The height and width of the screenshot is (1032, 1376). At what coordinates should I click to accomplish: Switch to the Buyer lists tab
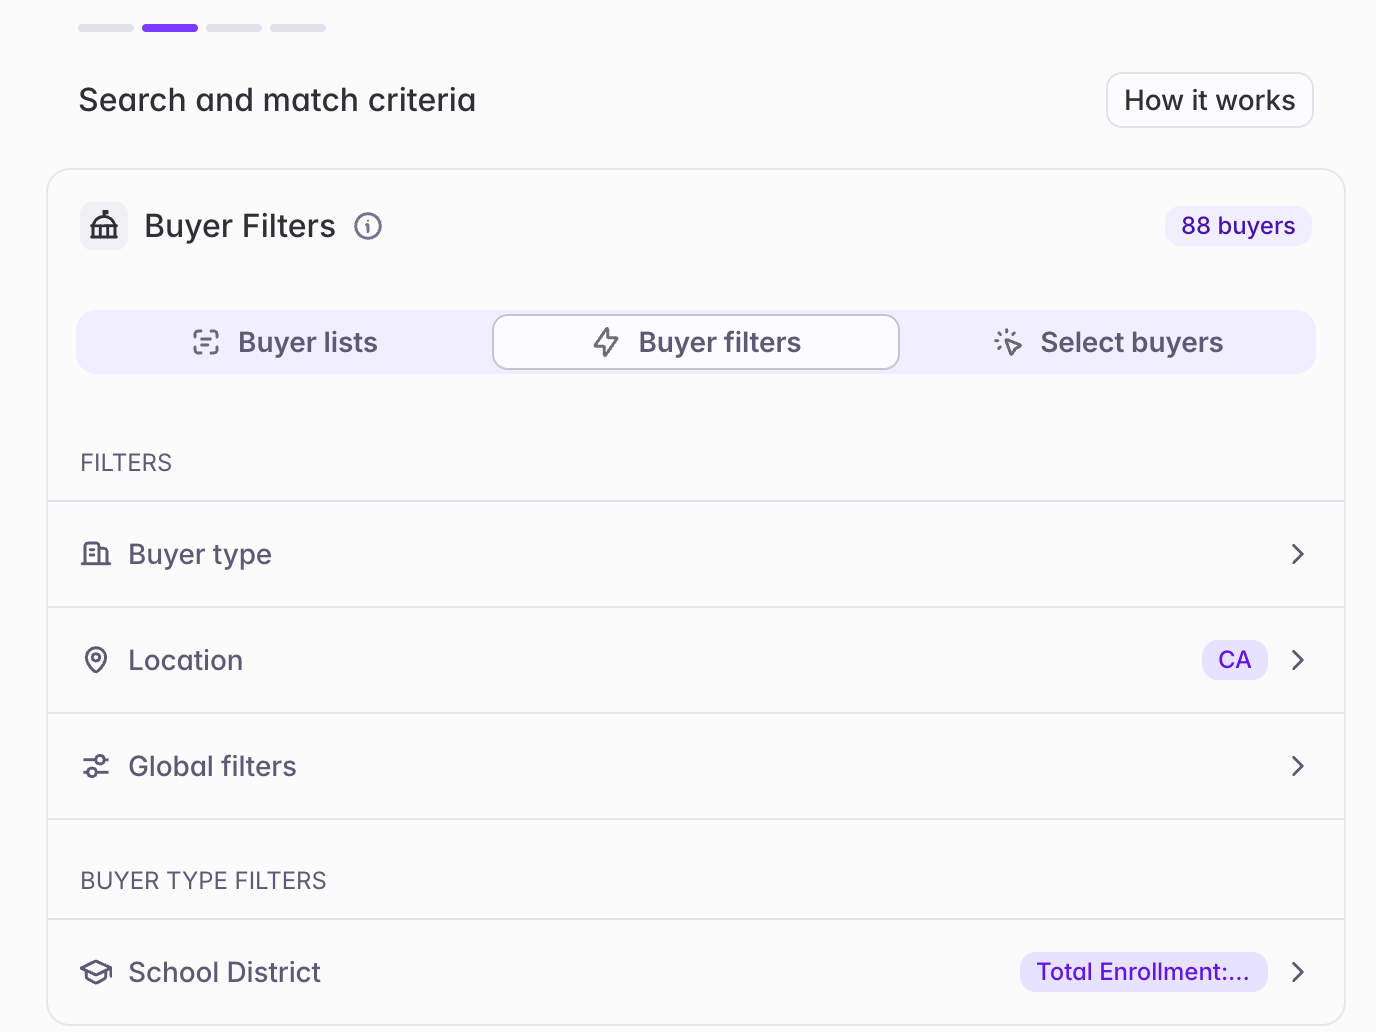285,342
